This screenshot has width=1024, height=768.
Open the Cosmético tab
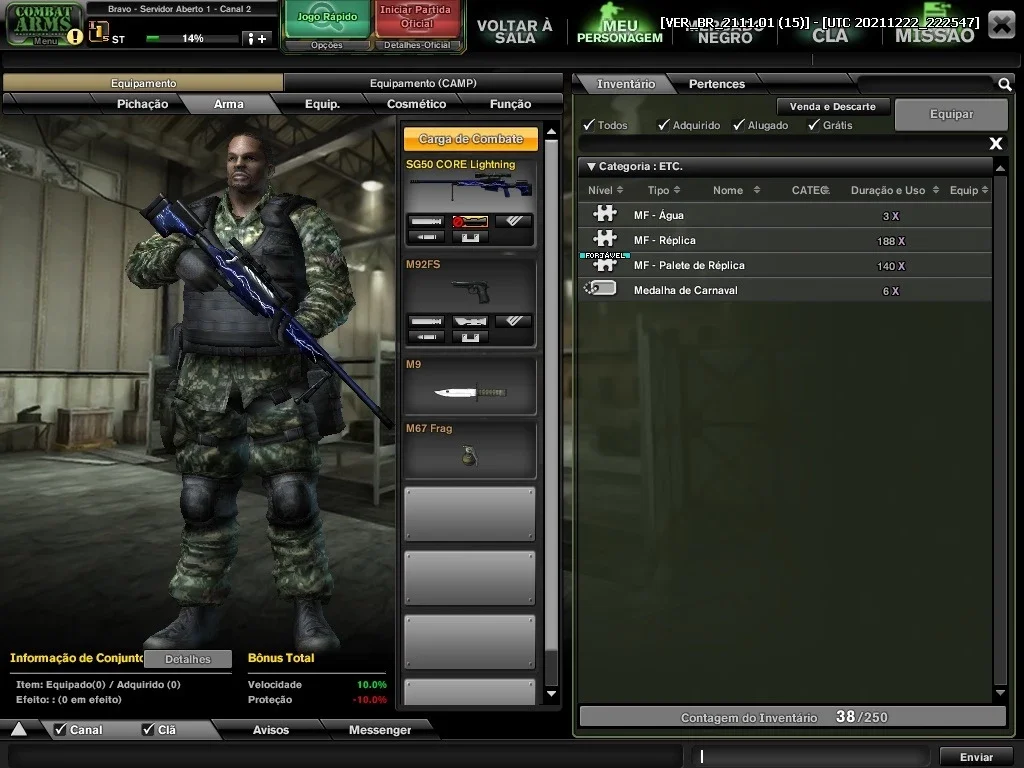[417, 104]
